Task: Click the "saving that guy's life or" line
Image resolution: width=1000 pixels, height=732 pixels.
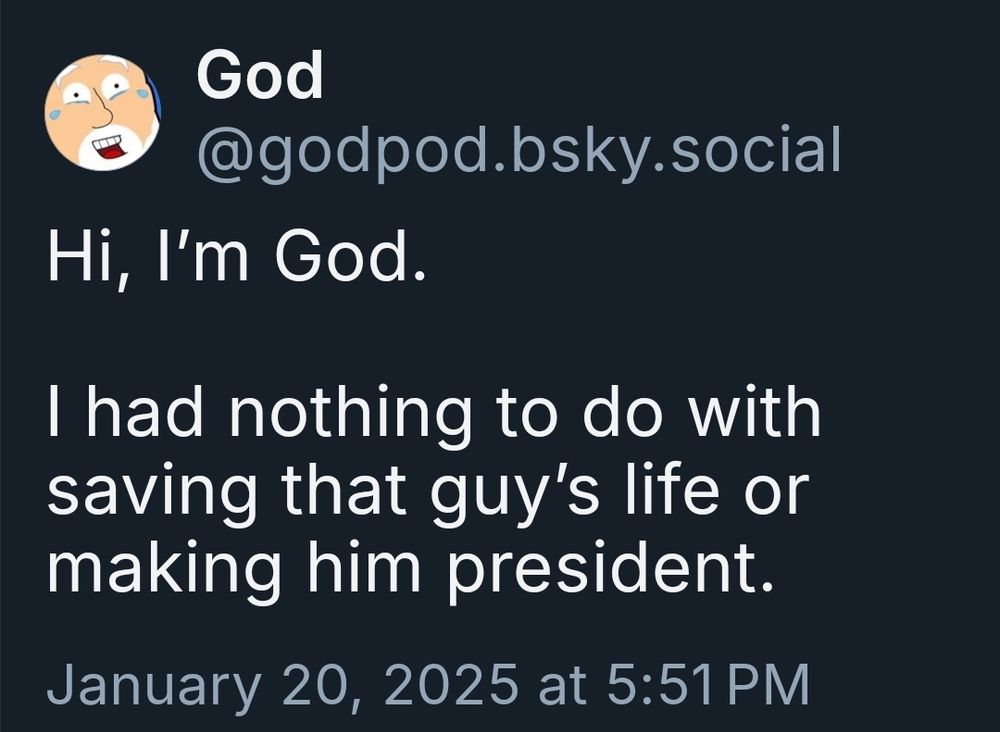Action: click(427, 493)
